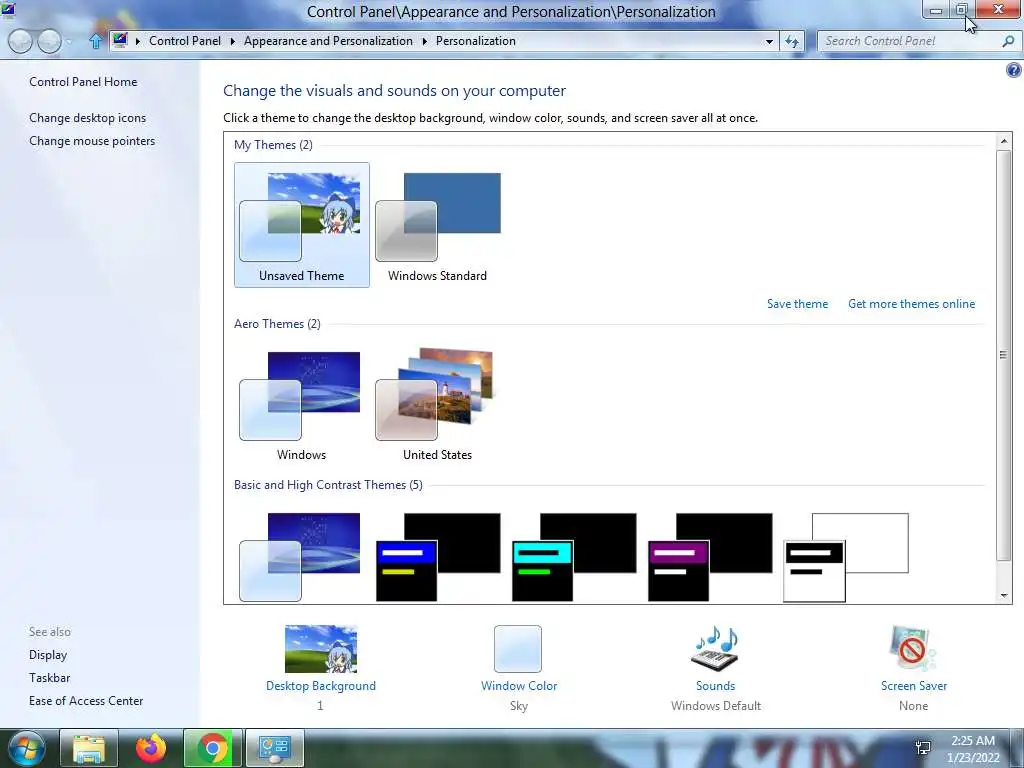The width and height of the screenshot is (1024, 768).
Task: Click the Back navigation button
Action: point(20,41)
